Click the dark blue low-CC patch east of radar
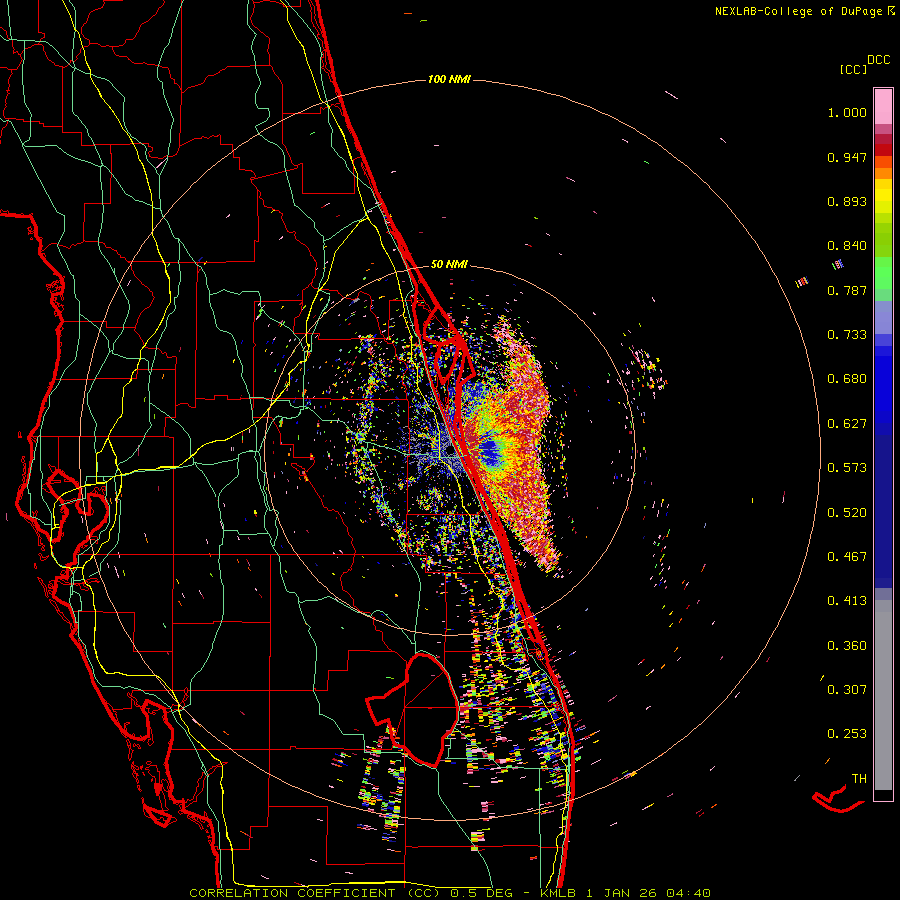The height and width of the screenshot is (900, 900). point(490,452)
